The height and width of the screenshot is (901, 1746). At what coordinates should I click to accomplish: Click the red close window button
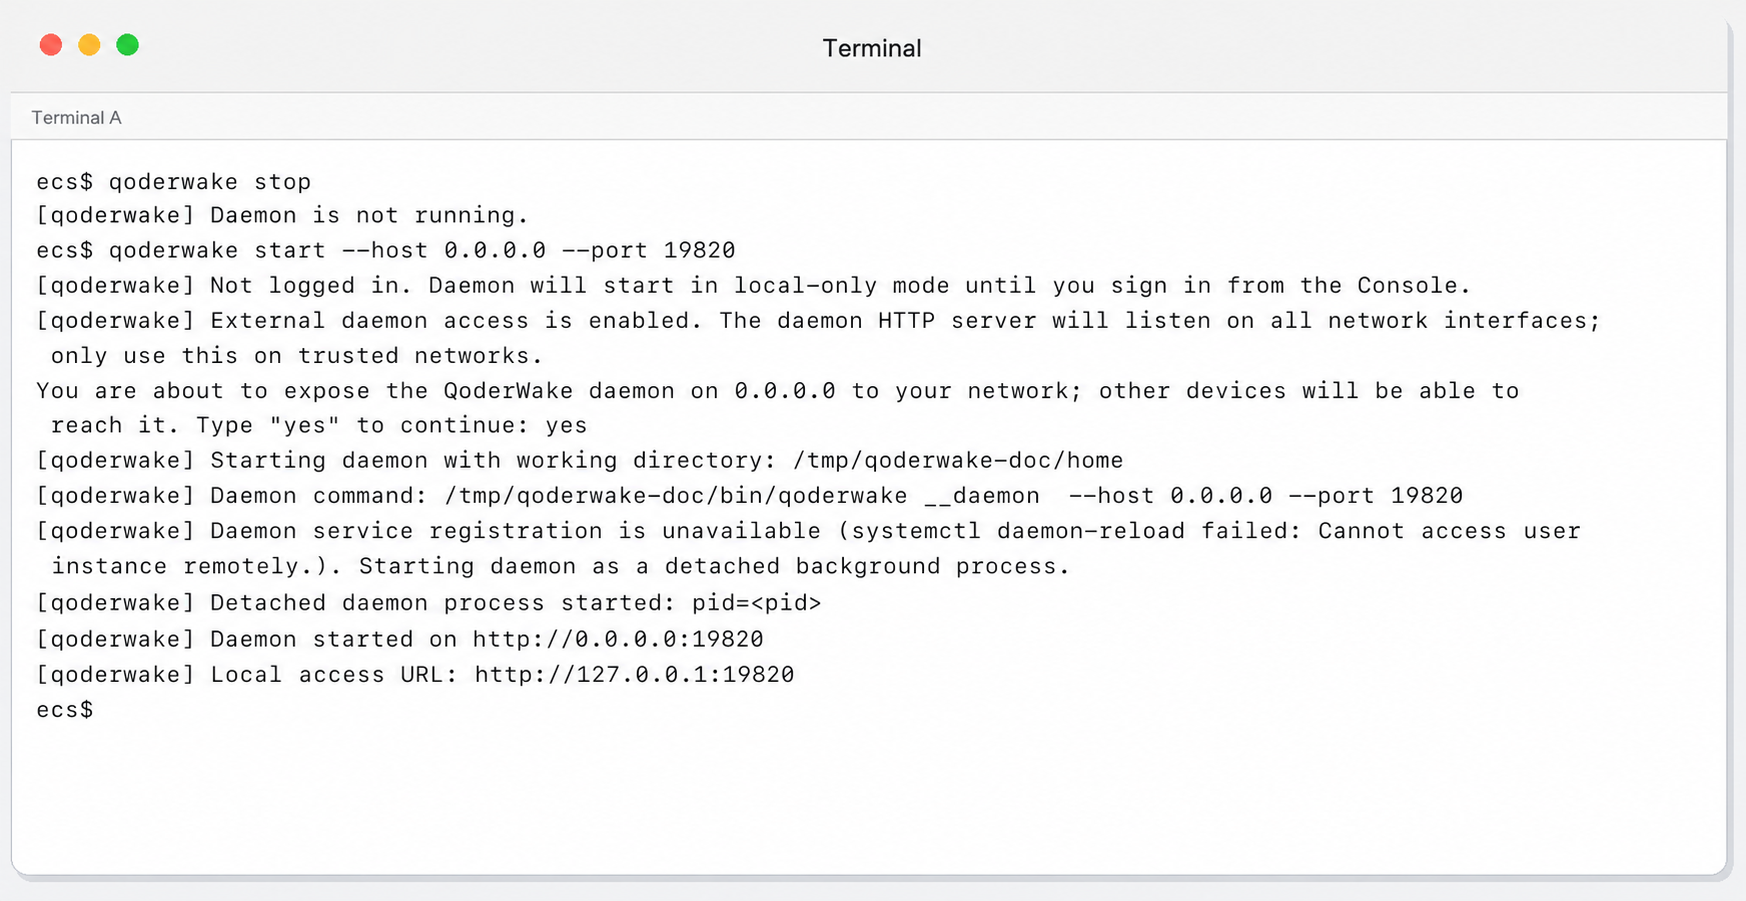51,45
